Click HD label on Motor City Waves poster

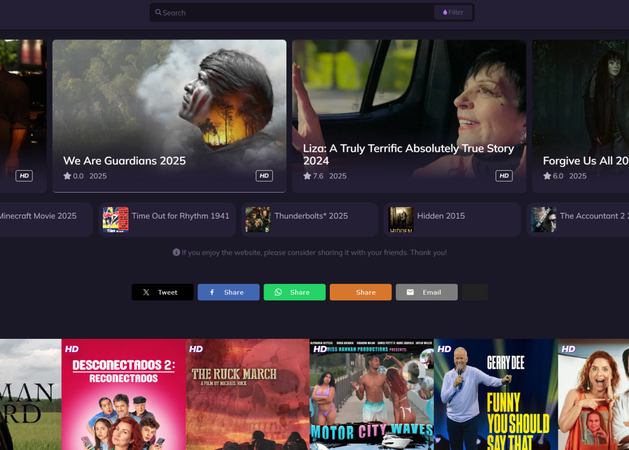320,349
